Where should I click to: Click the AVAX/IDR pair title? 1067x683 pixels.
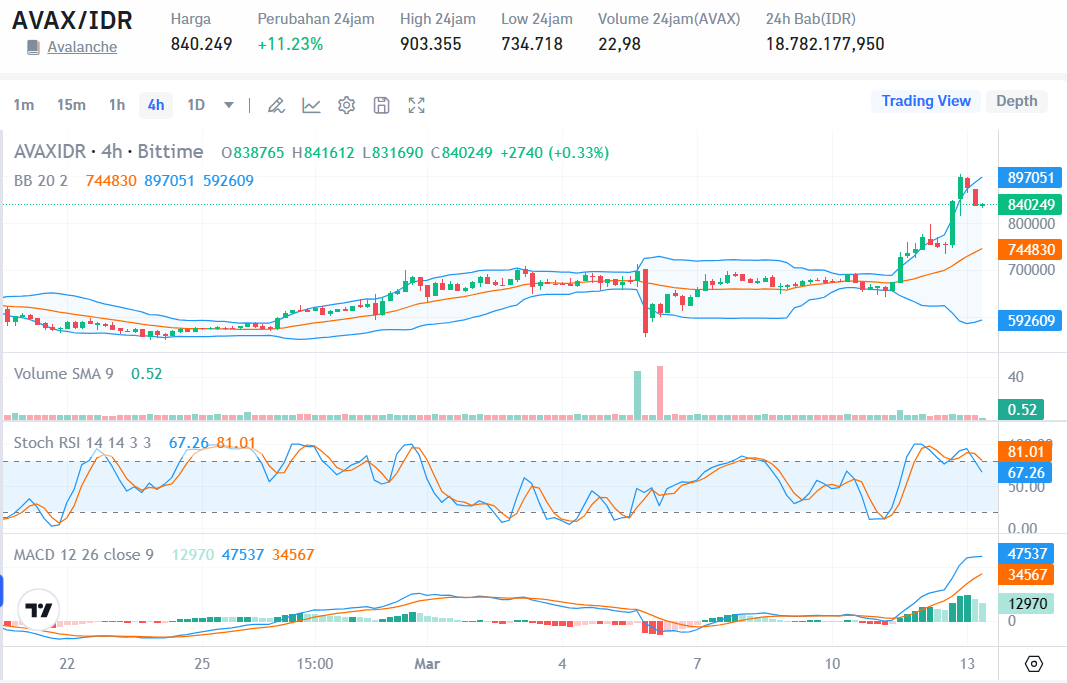pos(72,20)
